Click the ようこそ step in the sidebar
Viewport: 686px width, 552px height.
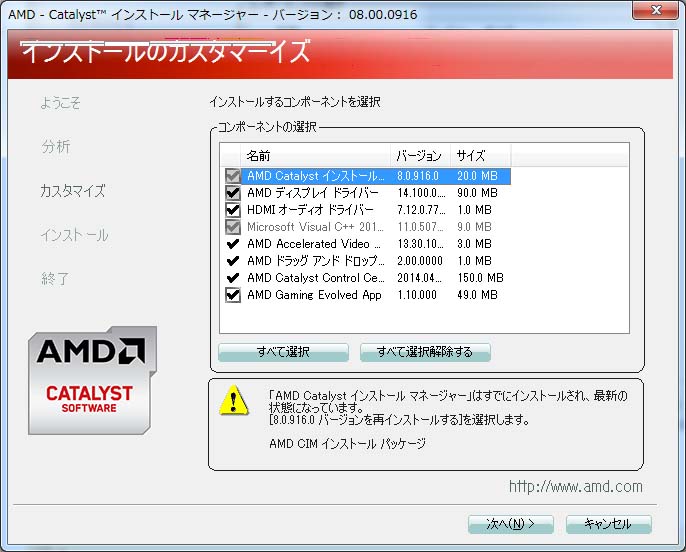(60, 103)
